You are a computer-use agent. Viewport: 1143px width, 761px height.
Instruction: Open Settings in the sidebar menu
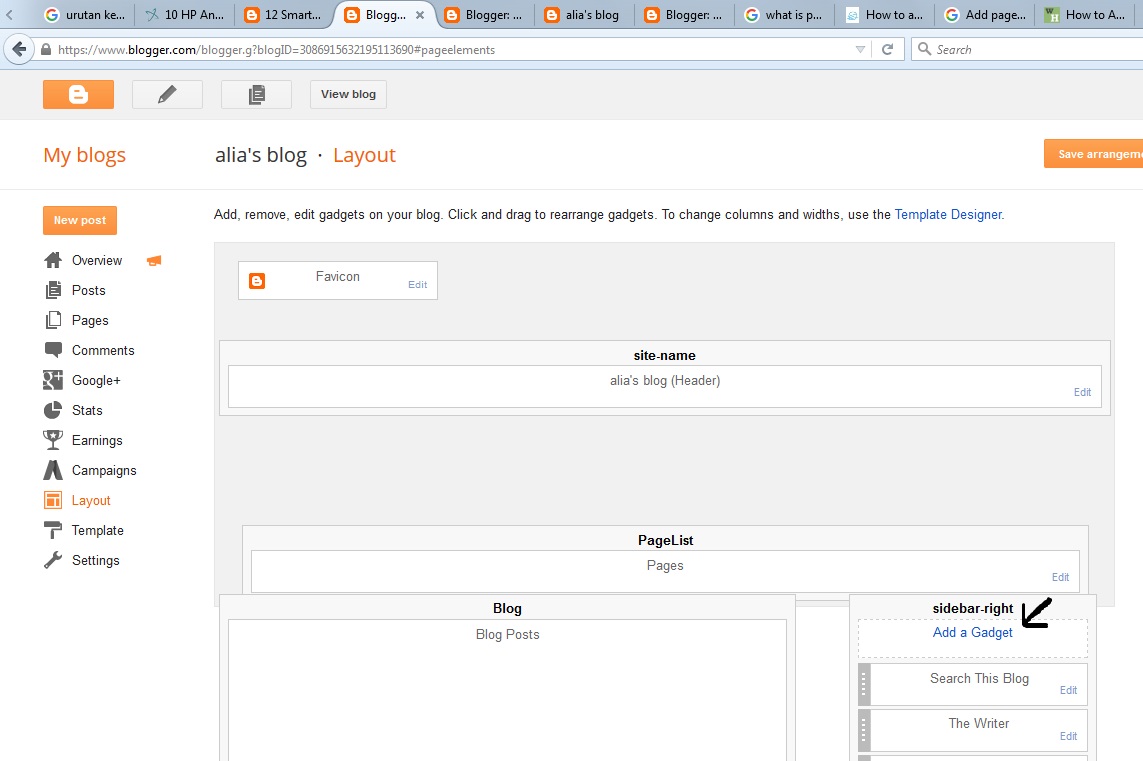(x=95, y=560)
